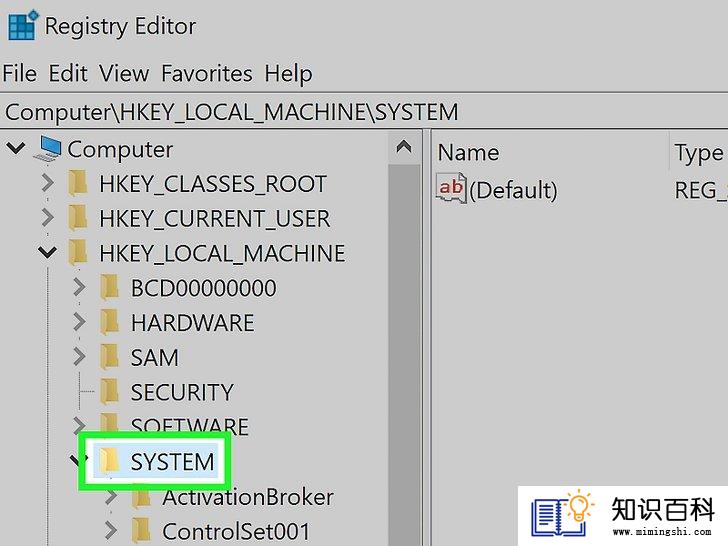This screenshot has height=546, width=728.
Task: Expand the SAM key
Action: click(x=79, y=357)
